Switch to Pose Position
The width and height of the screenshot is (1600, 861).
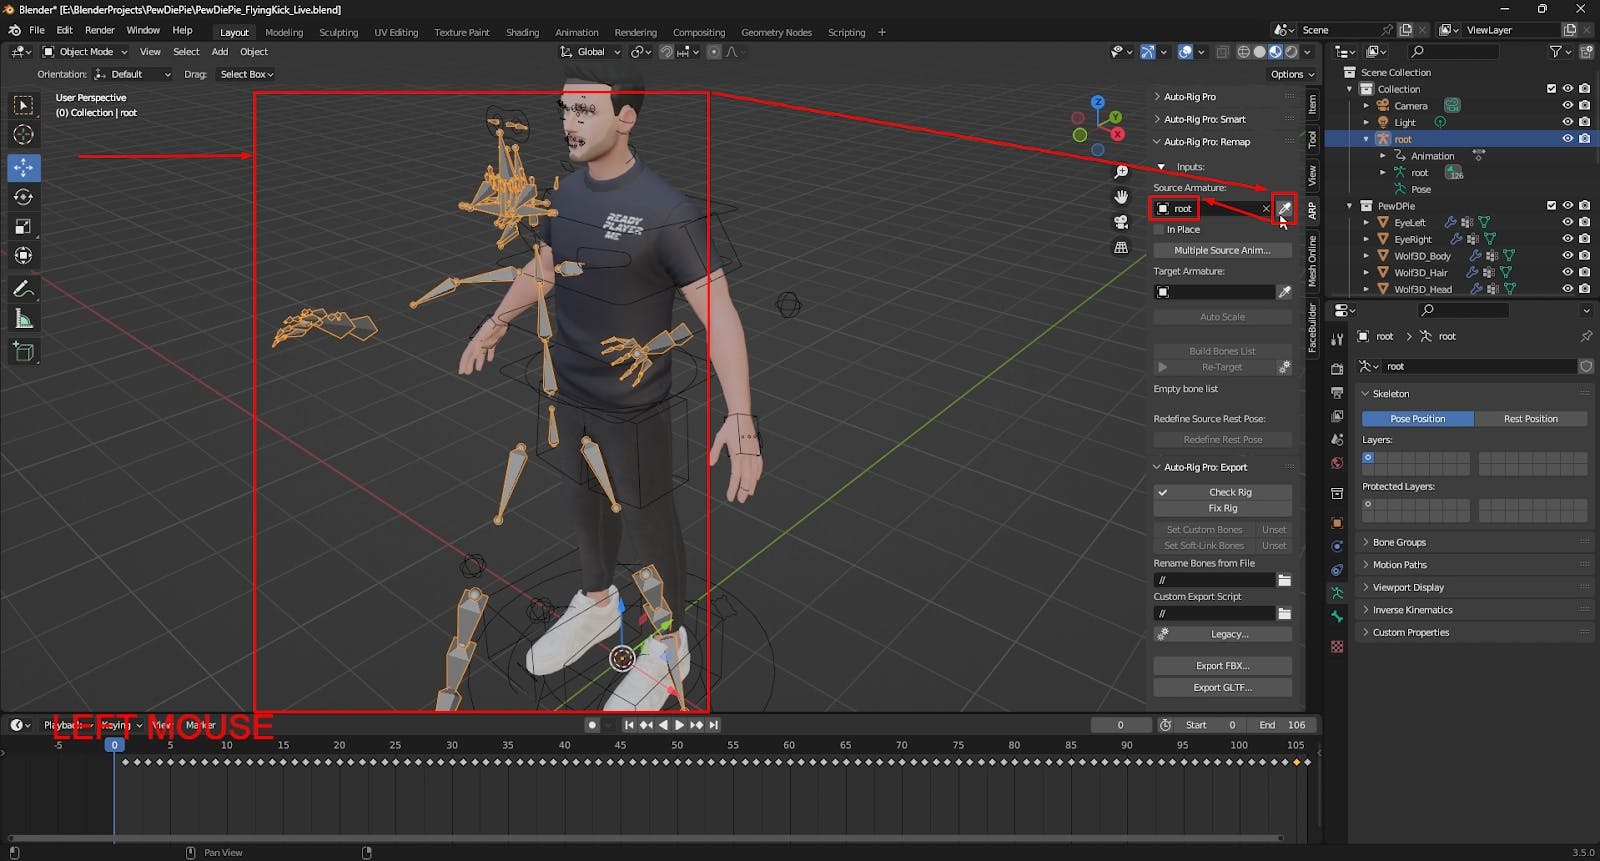point(1417,419)
